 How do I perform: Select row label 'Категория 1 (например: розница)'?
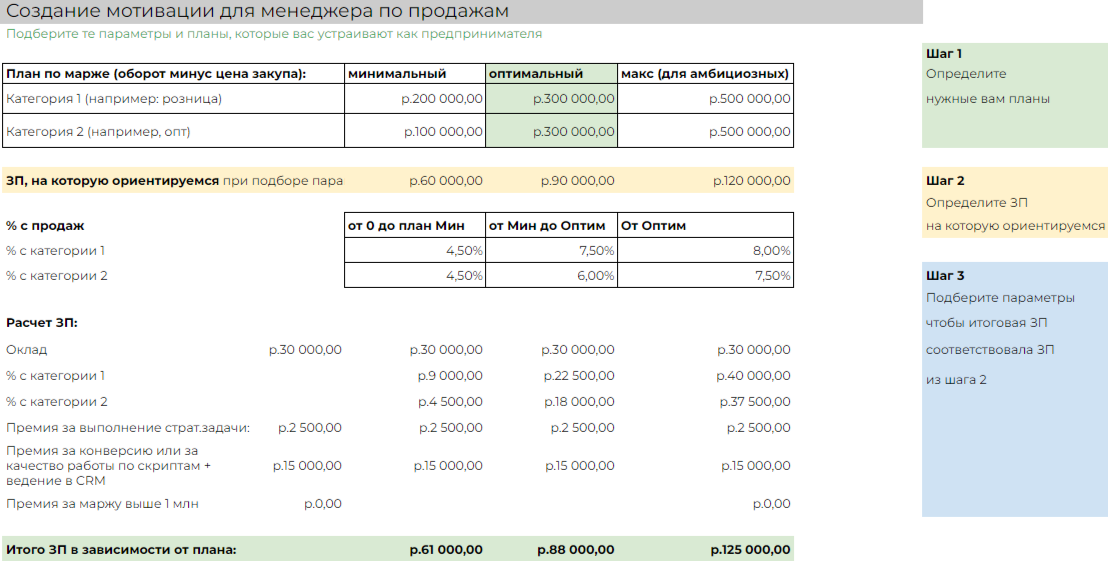pyautogui.click(x=114, y=99)
